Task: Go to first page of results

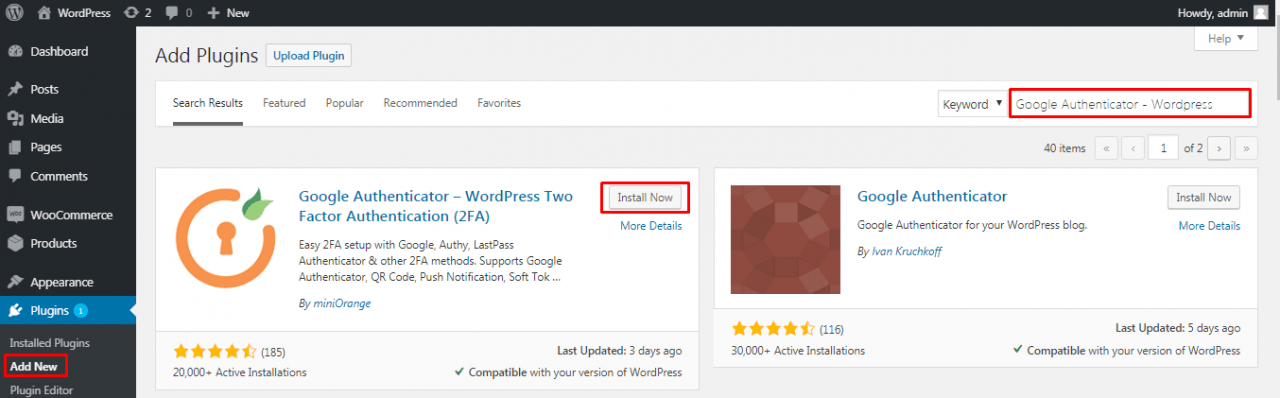Action: [x=1107, y=148]
